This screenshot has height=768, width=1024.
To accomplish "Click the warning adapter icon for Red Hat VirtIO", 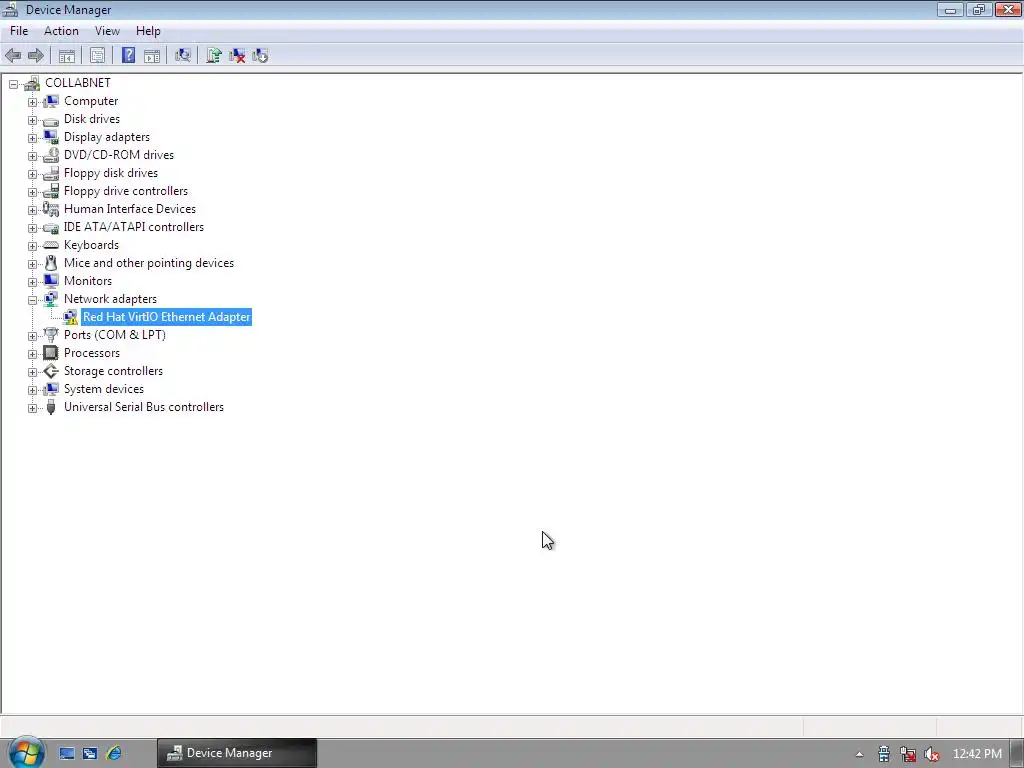I will [71, 317].
